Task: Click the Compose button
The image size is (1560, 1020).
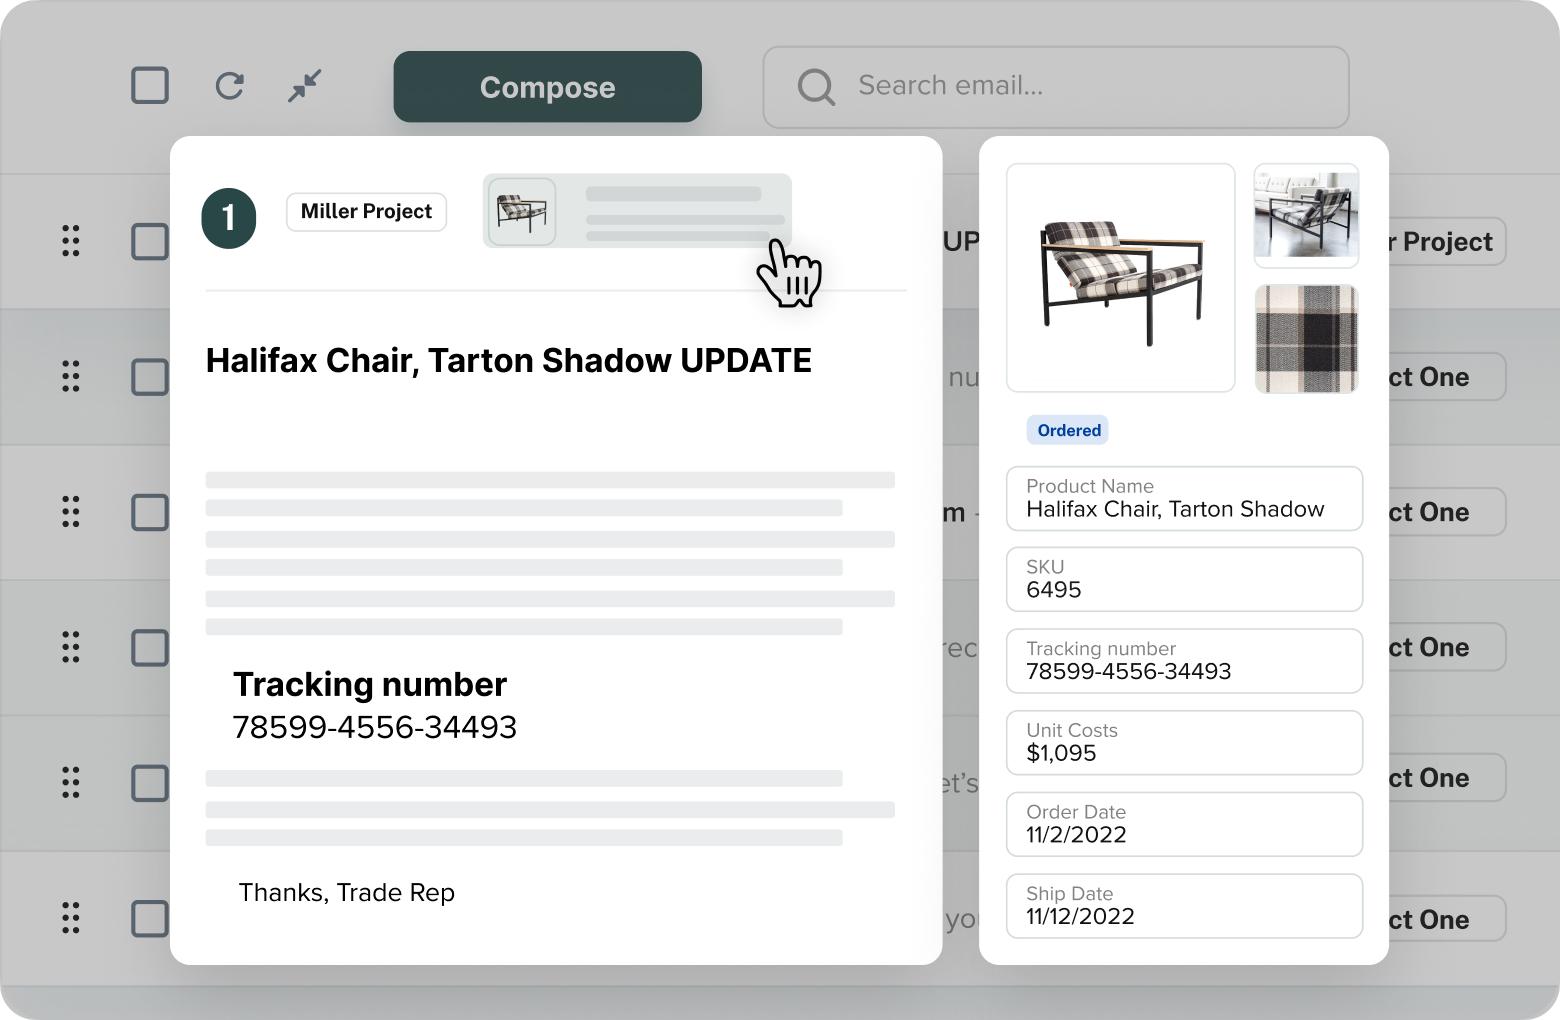Action: (x=547, y=87)
